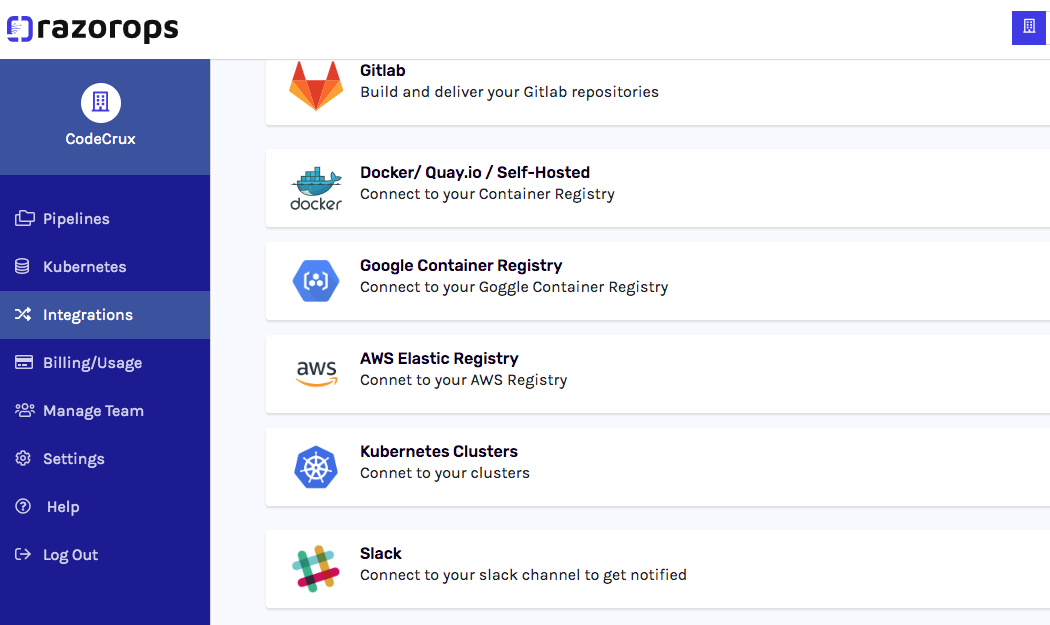The width and height of the screenshot is (1050, 625).
Task: Open Settings from the sidebar
Action: (73, 459)
